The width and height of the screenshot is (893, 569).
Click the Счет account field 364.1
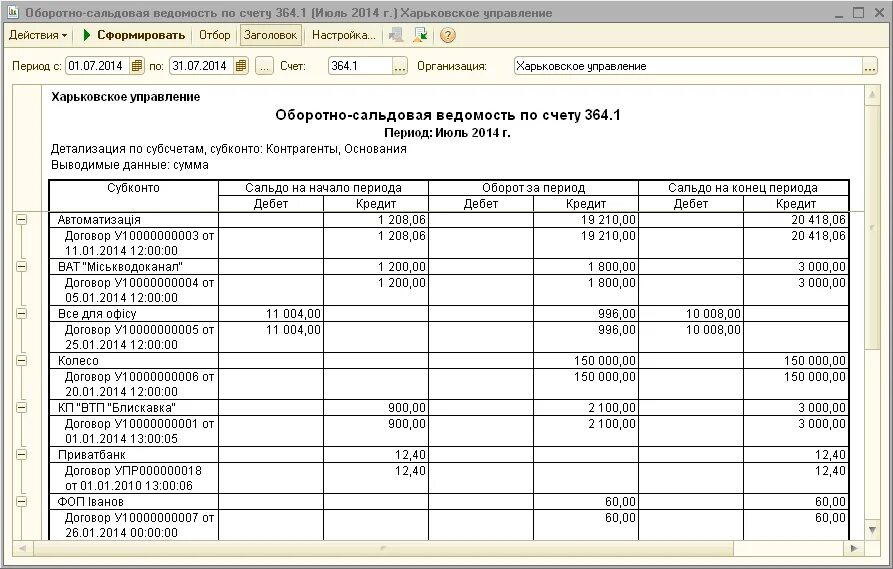(x=361, y=66)
